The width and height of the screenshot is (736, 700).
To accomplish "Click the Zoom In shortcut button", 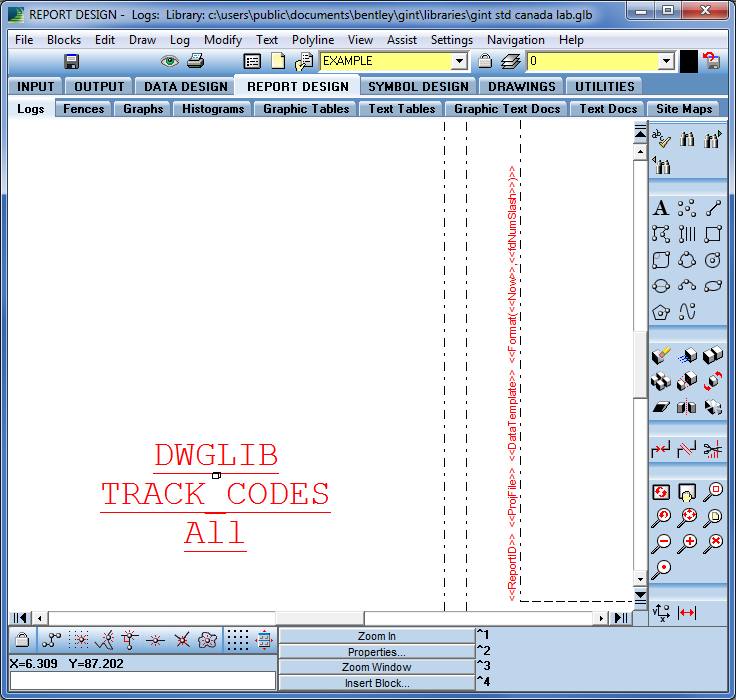I will tap(376, 636).
